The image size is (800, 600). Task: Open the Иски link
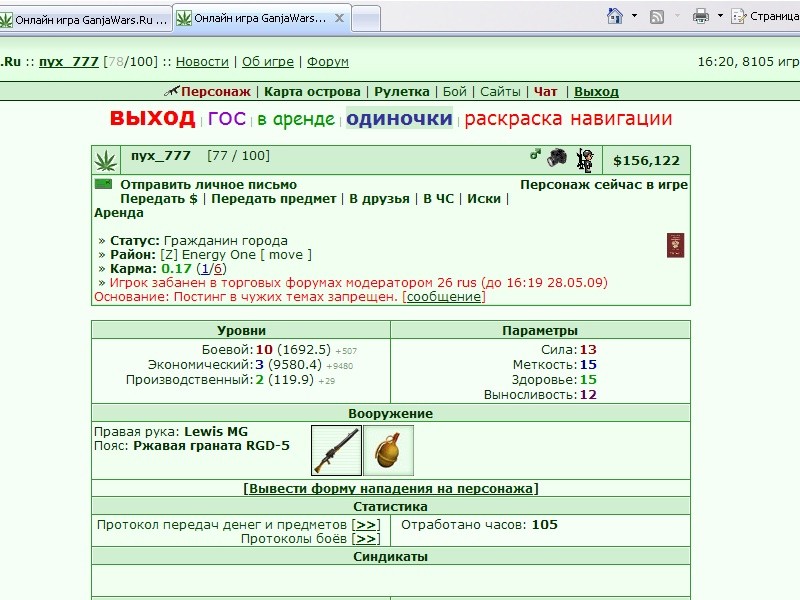[x=484, y=199]
